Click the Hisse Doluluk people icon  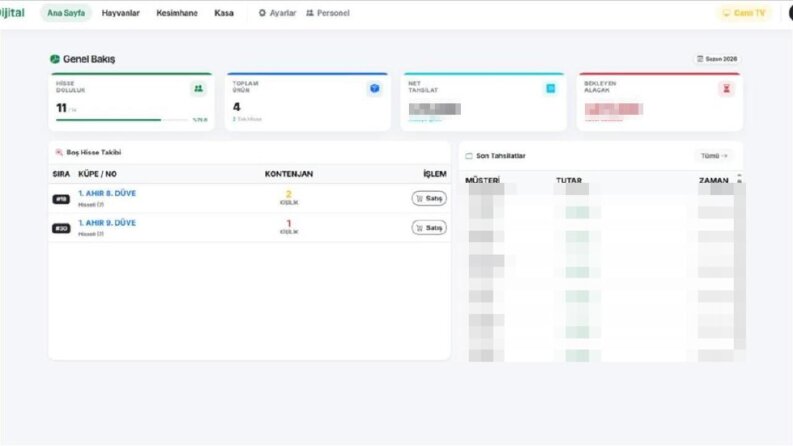point(198,89)
